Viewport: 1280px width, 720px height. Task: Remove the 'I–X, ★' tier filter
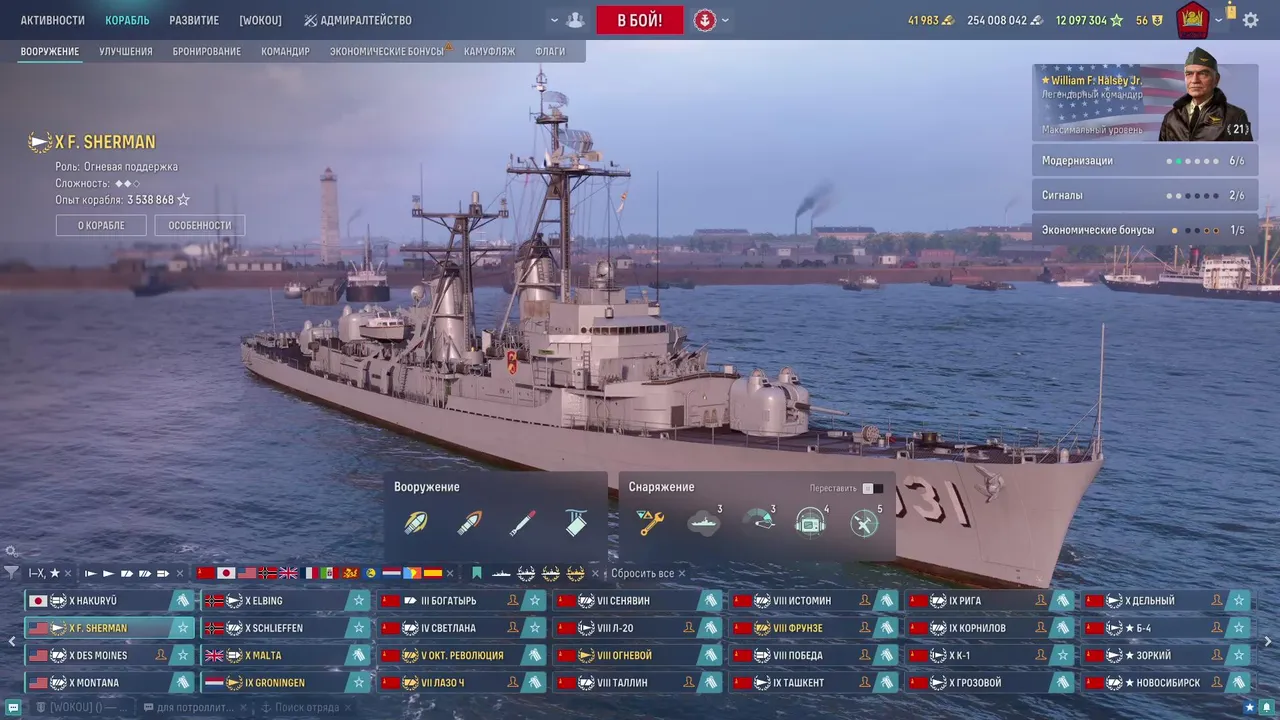click(x=68, y=573)
